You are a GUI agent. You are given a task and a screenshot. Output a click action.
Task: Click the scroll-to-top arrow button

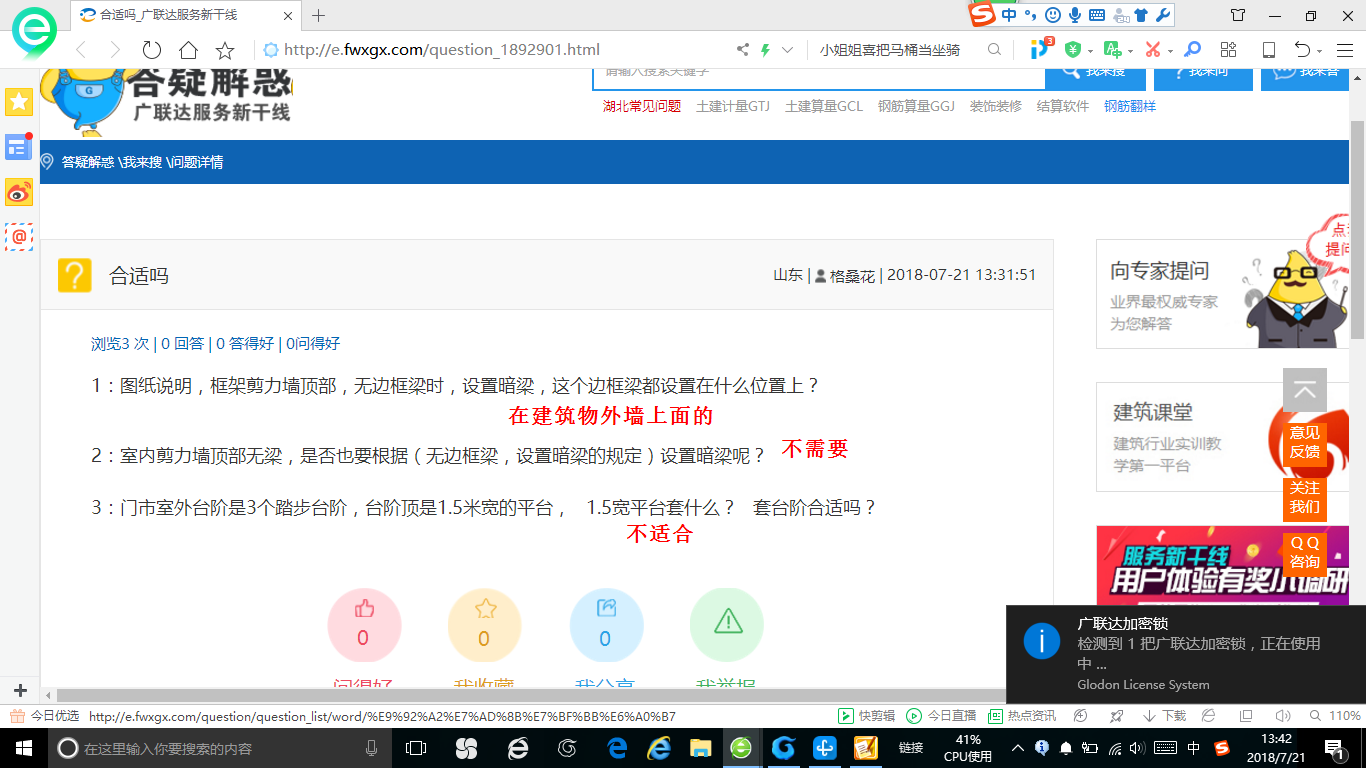tap(1305, 390)
